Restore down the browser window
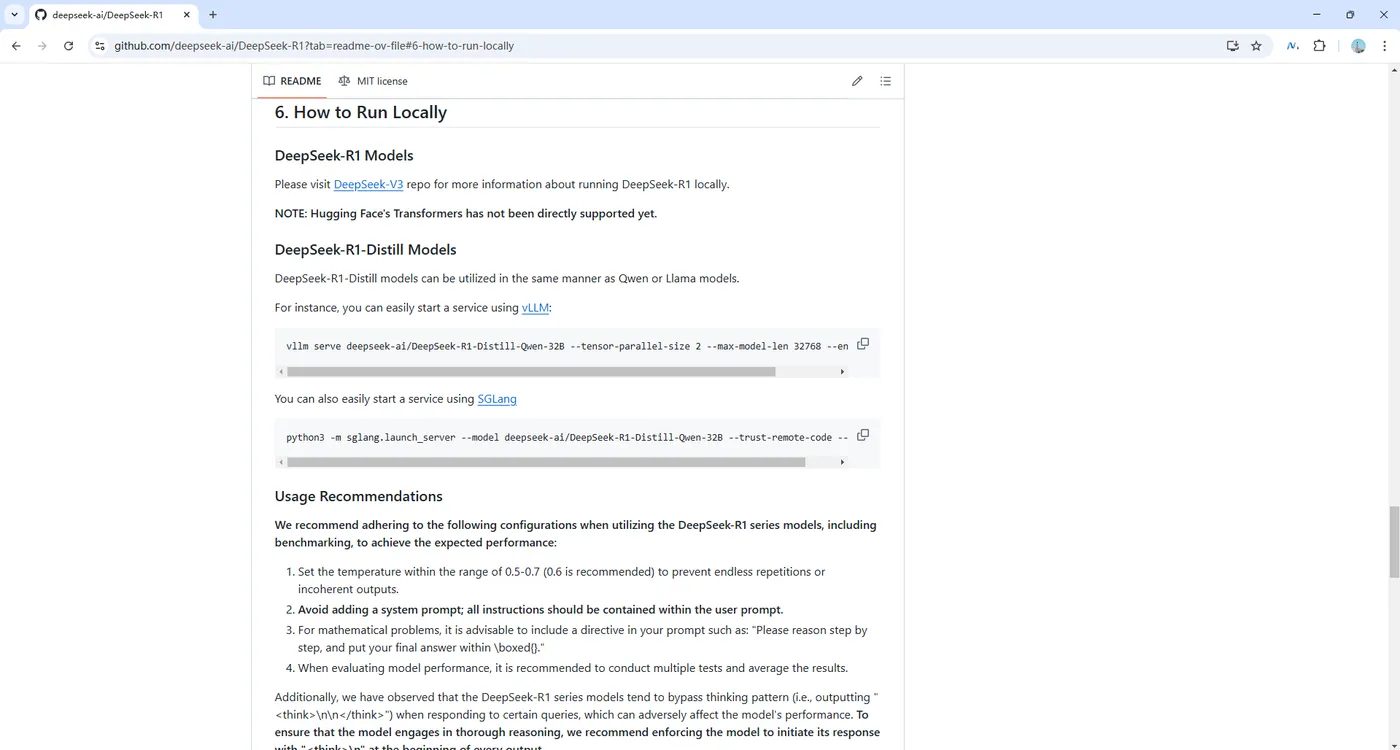Viewport: 1400px width, 750px height. click(1350, 15)
